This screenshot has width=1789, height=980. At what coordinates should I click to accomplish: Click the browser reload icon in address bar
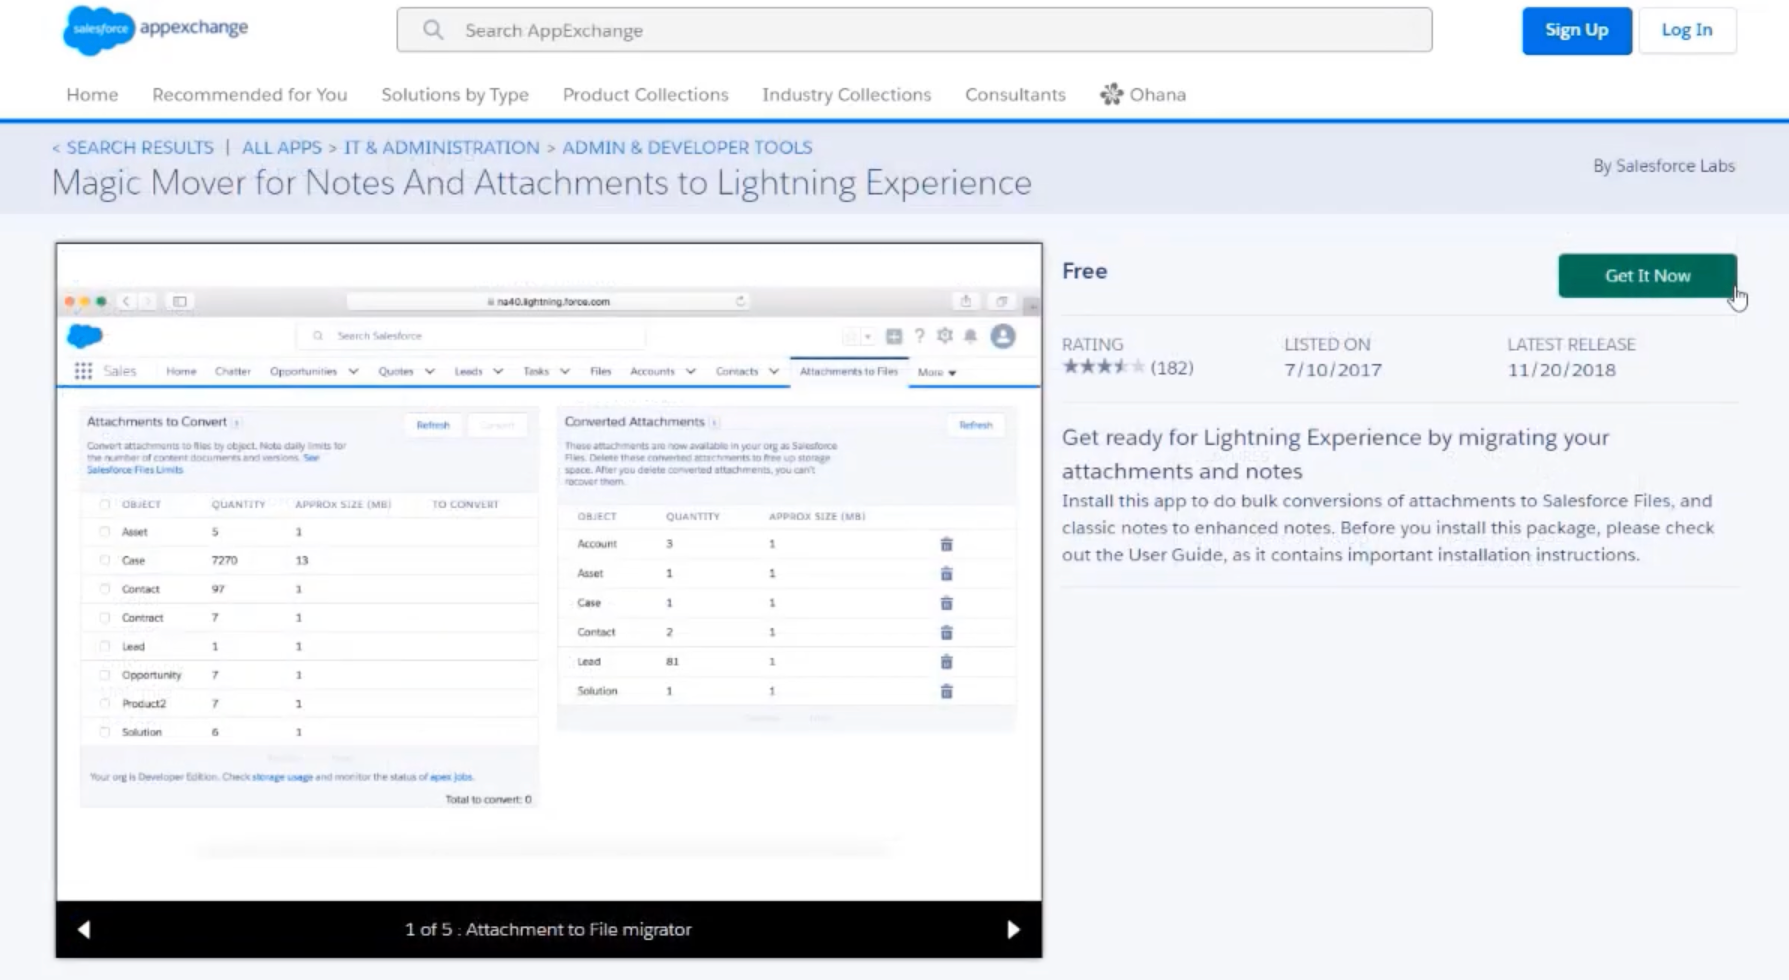[740, 301]
